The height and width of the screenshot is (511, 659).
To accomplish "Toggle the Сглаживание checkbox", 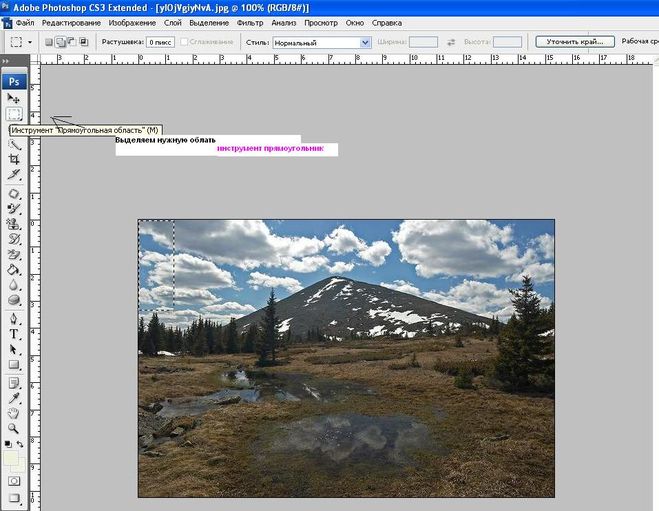I will click(184, 42).
